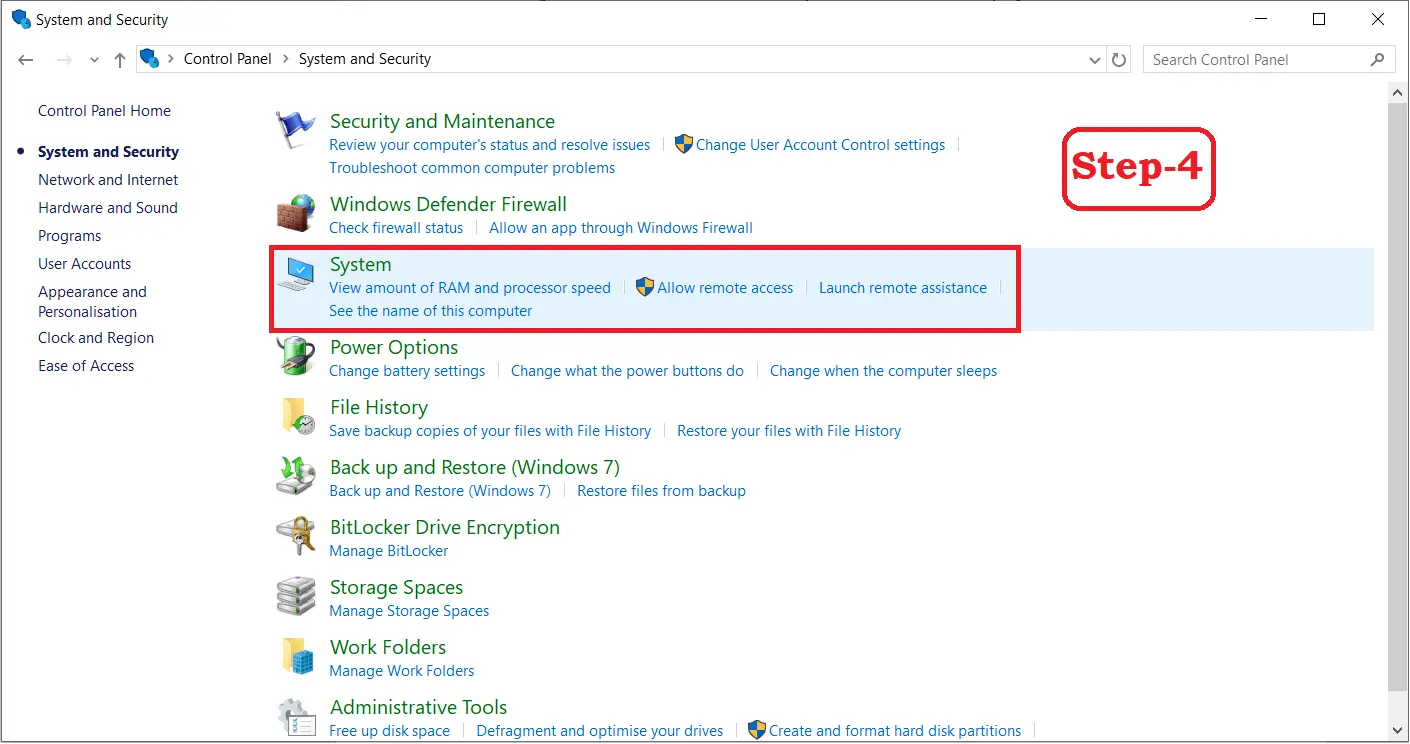This screenshot has width=1410, height=744.
Task: Click the BitLocker Drive Encryption keys icon
Action: click(296, 537)
